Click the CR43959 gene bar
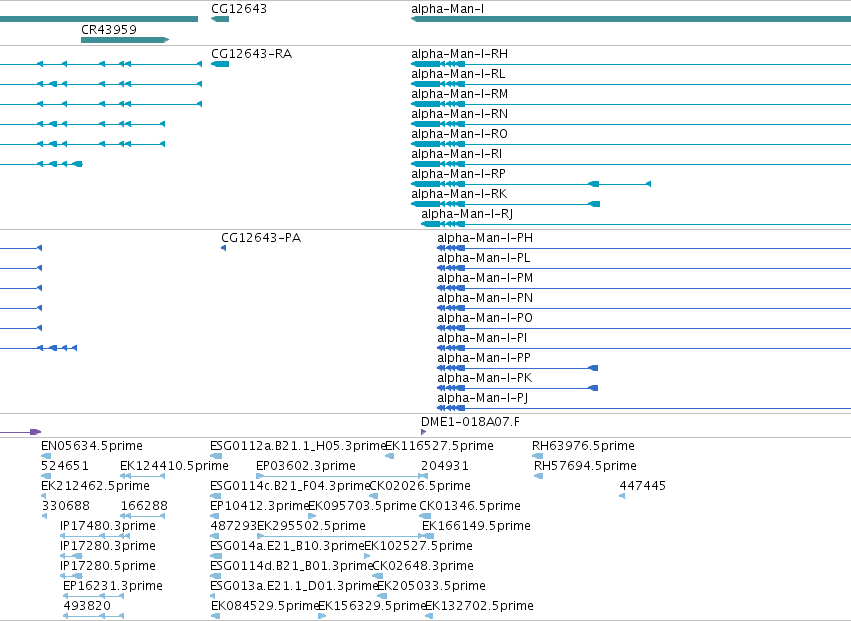851x621 pixels. click(x=125, y=40)
